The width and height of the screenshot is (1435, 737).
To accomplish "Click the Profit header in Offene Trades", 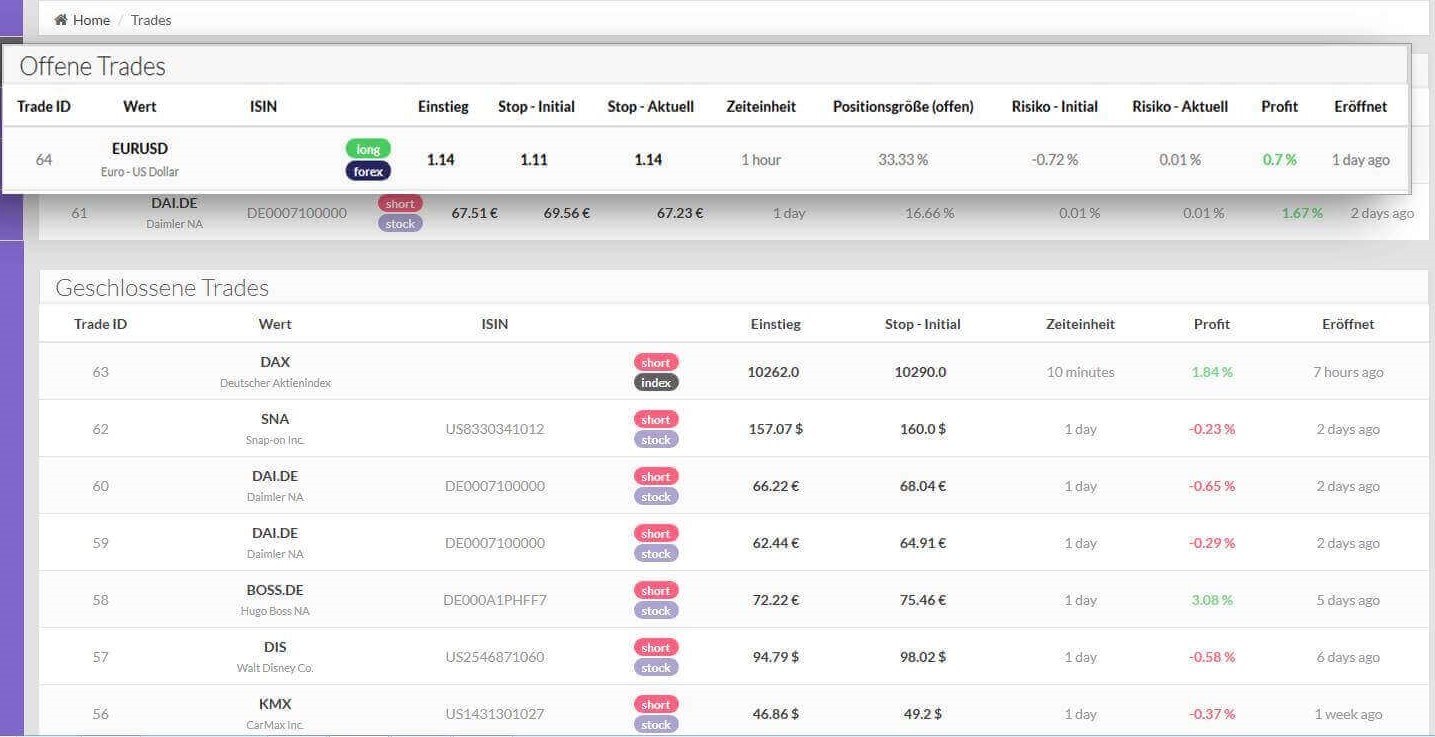I will (x=1279, y=107).
